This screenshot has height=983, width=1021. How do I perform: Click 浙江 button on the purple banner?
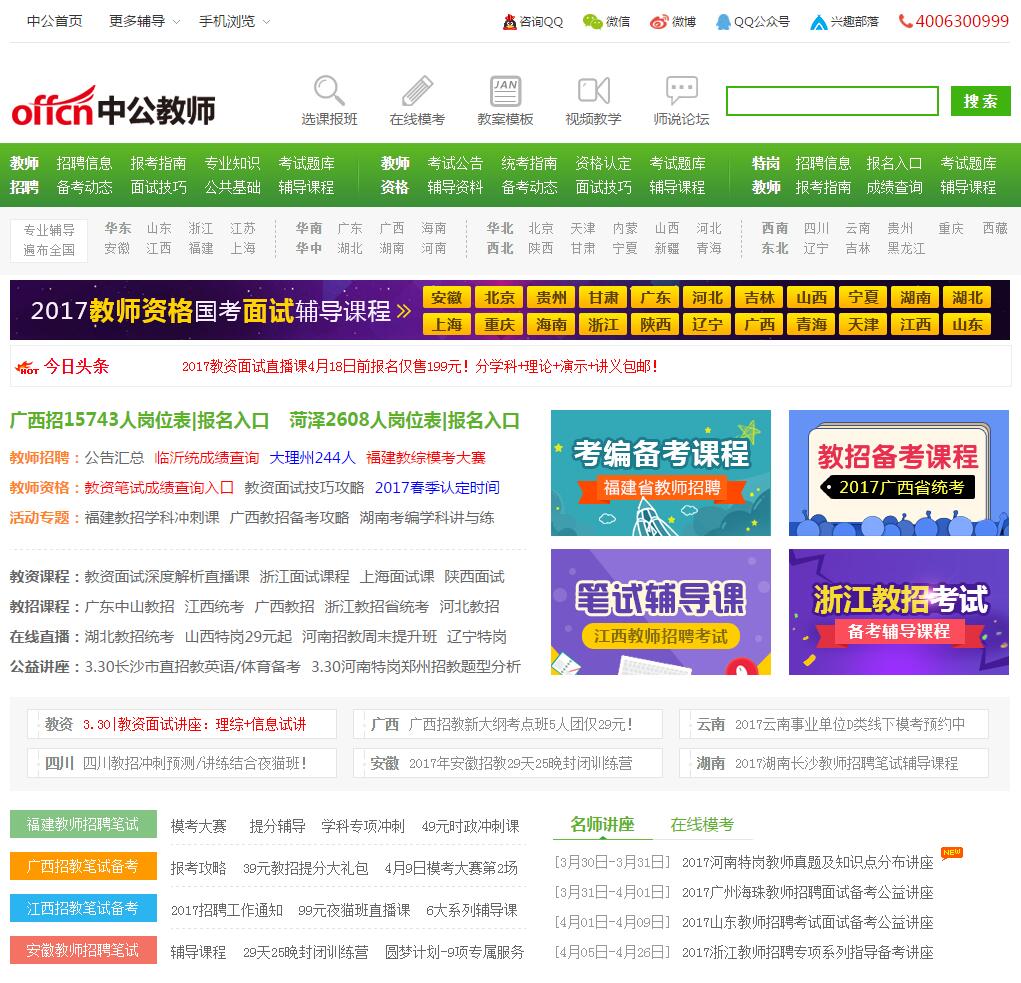tap(603, 324)
